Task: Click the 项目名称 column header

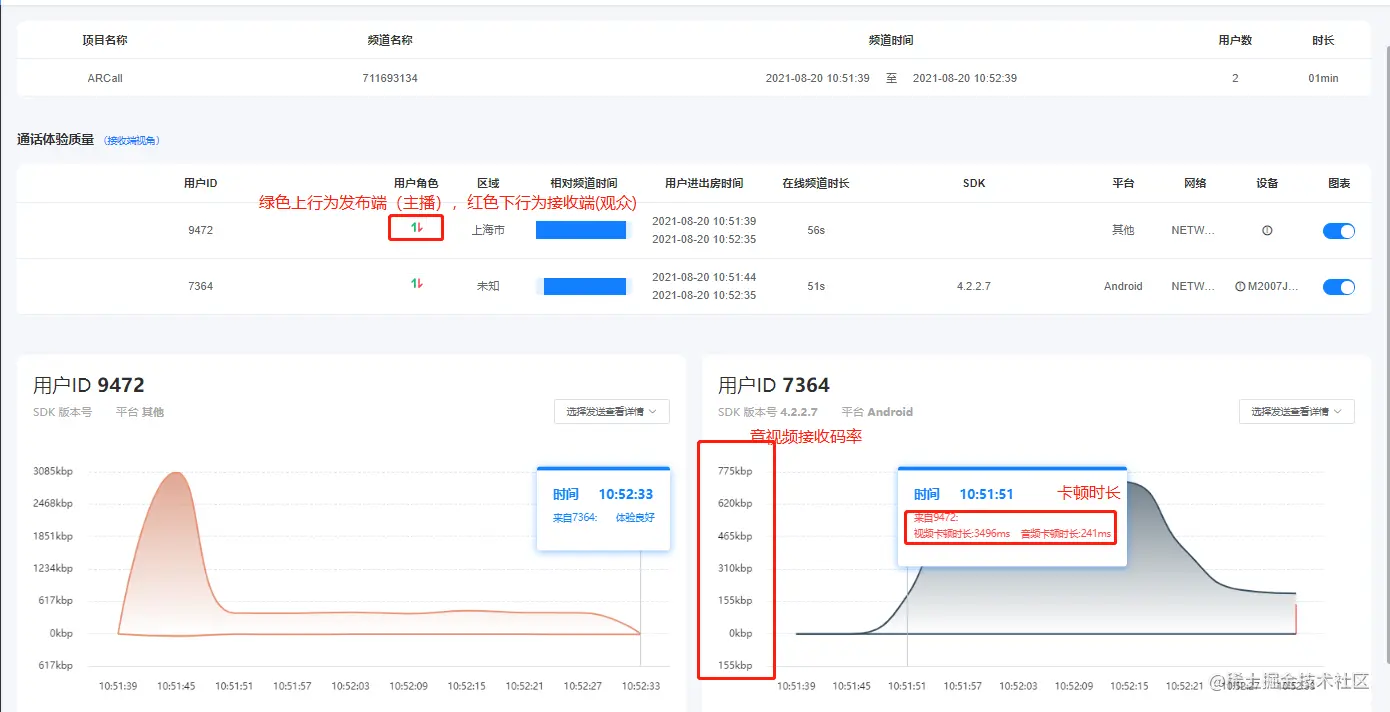Action: [105, 40]
